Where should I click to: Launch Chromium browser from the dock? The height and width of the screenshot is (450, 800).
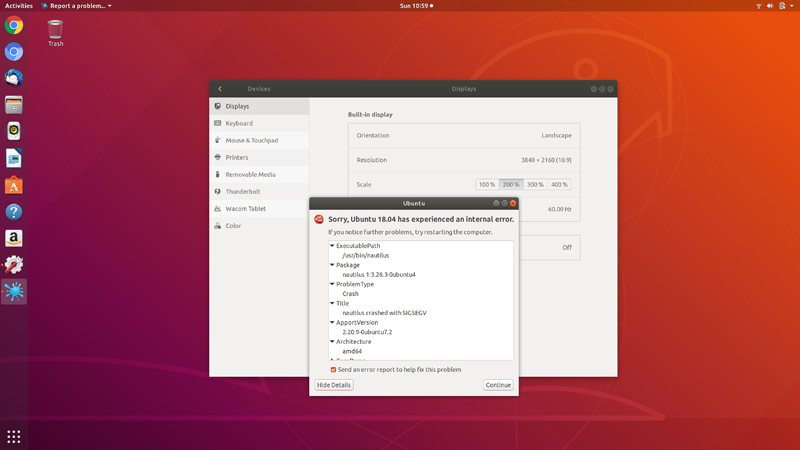14,52
